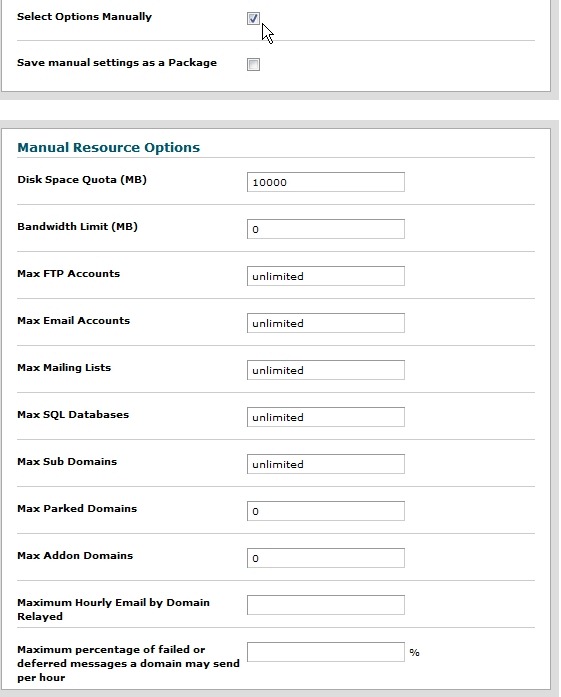Click the Max Parked Domains input box
The width and height of the screenshot is (561, 697).
326,511
